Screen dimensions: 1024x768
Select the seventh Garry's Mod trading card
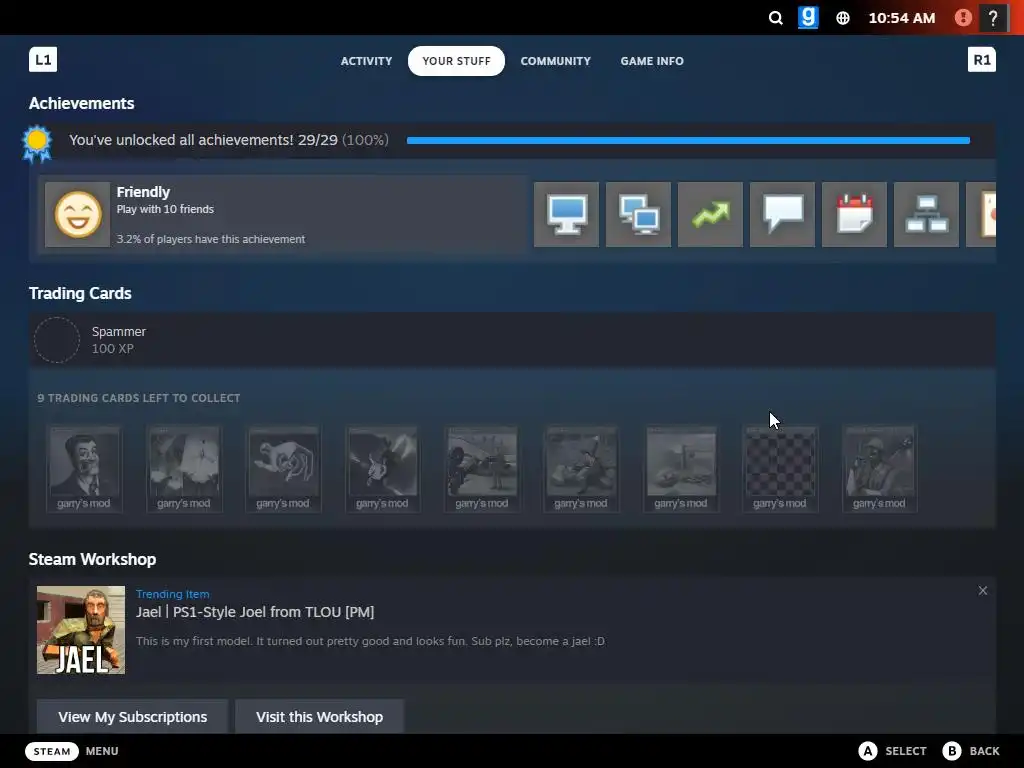click(x=681, y=469)
